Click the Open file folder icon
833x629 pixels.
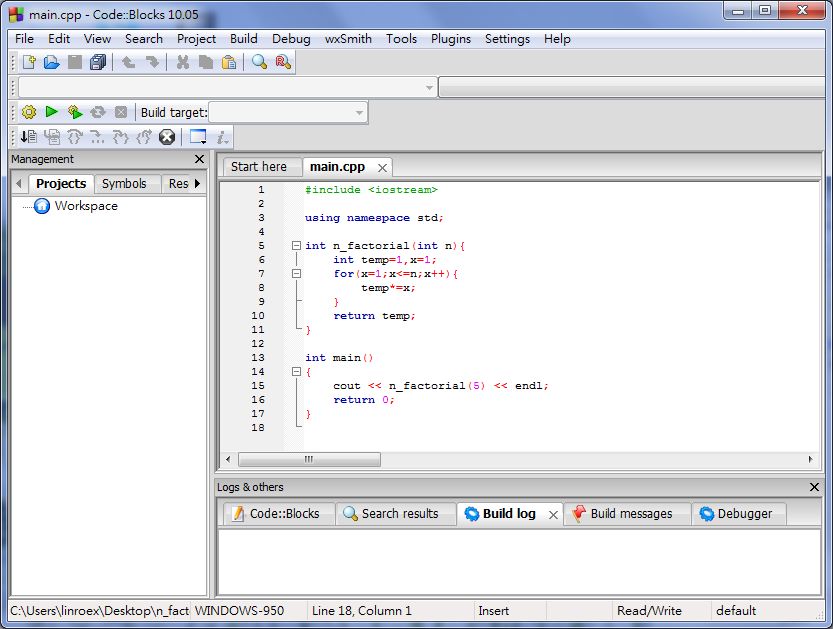pos(52,63)
